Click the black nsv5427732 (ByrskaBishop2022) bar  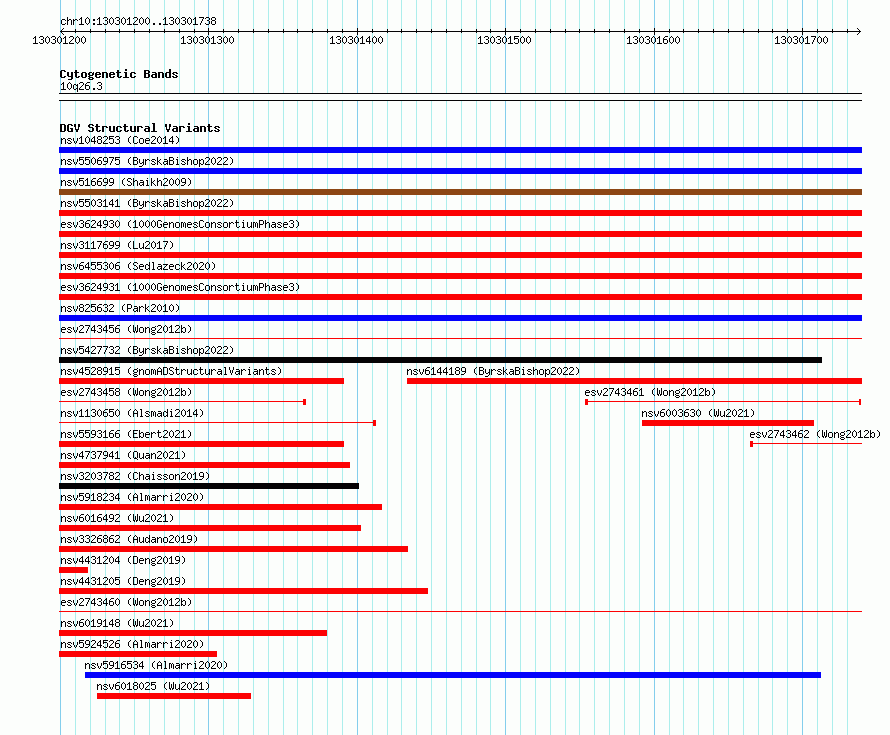click(440, 360)
